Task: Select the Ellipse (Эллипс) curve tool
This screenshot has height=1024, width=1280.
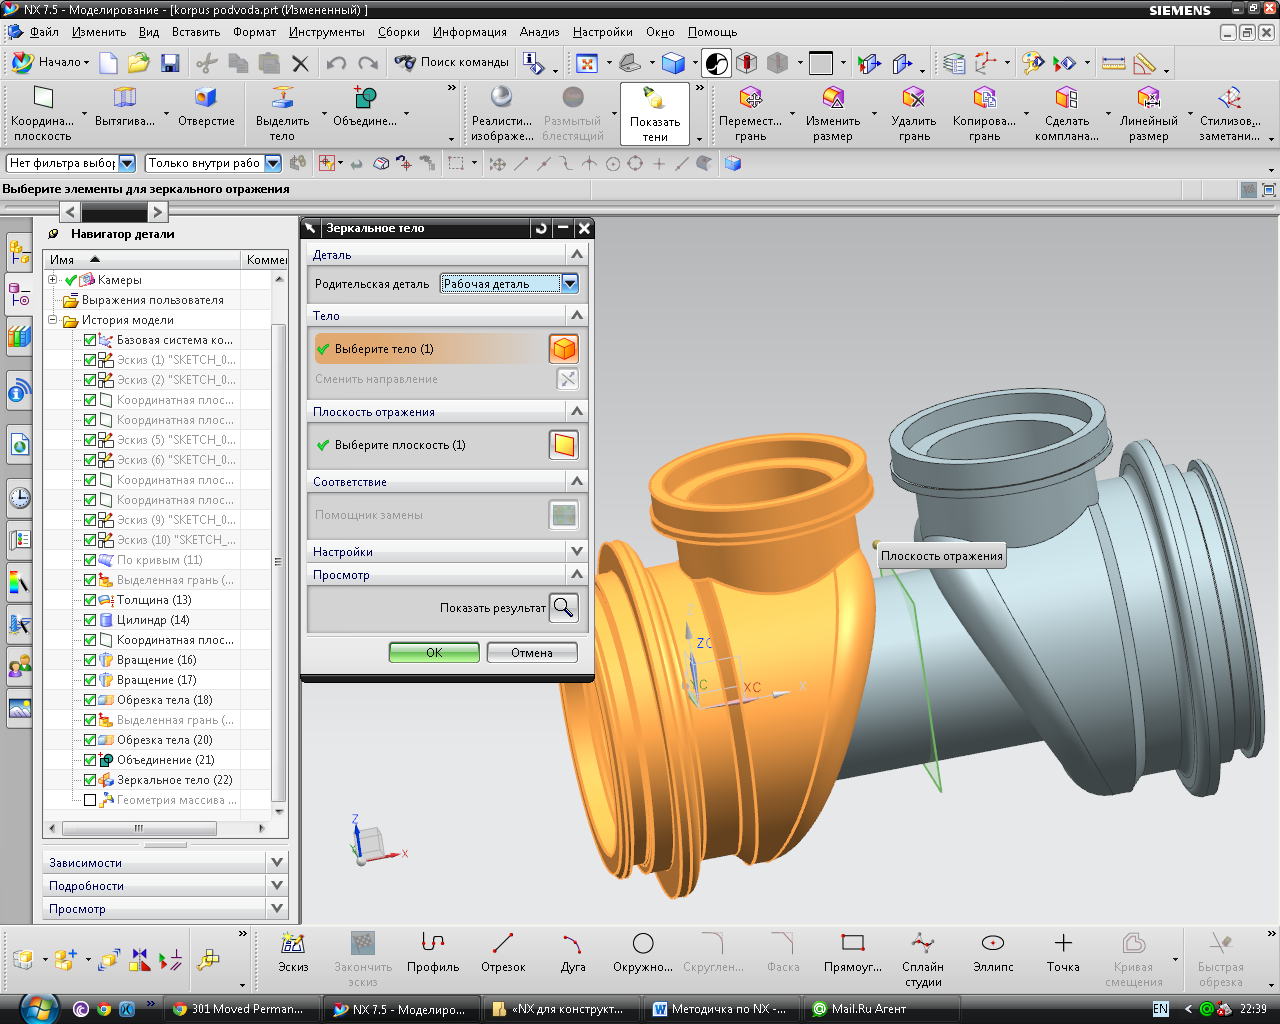Action: pos(993,943)
